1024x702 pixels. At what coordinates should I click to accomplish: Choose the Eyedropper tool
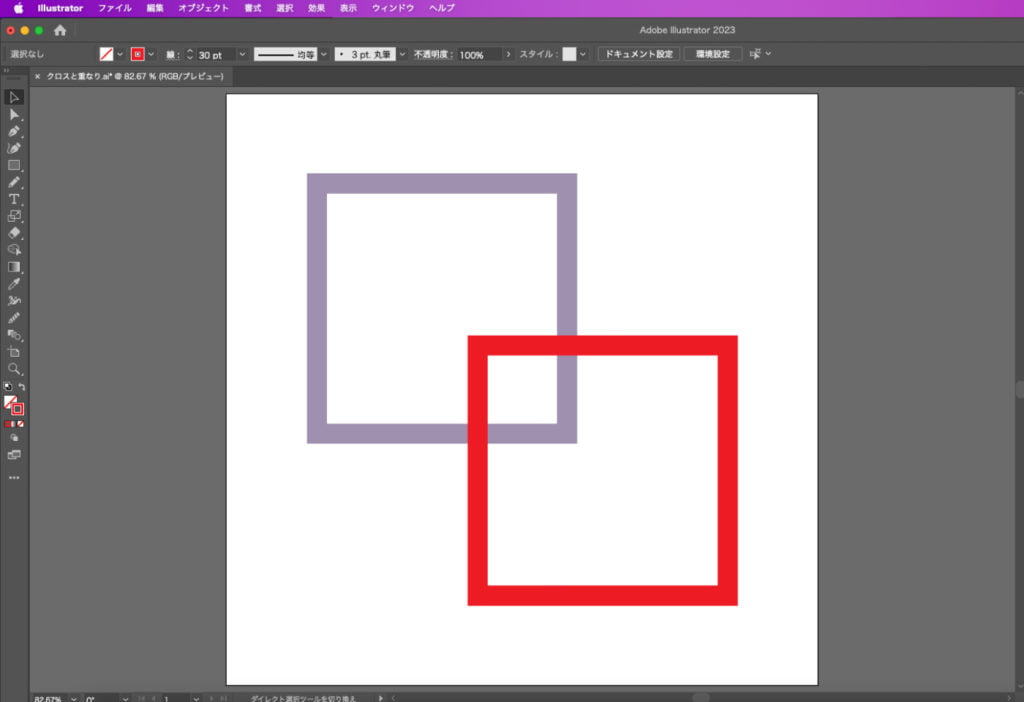click(14, 284)
